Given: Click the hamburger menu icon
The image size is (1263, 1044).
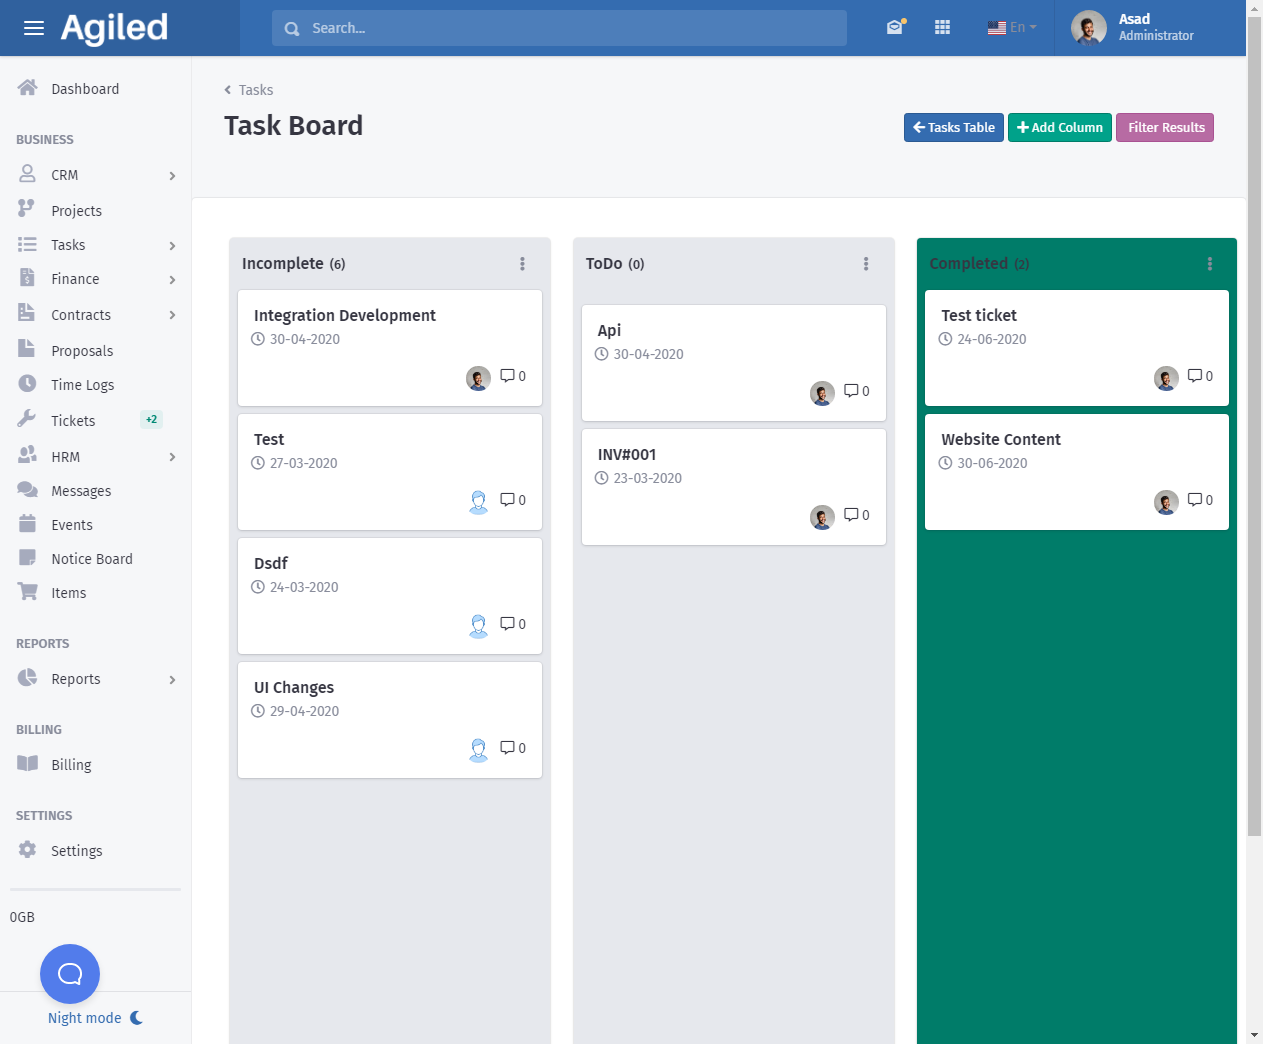Looking at the screenshot, I should coord(34,28).
